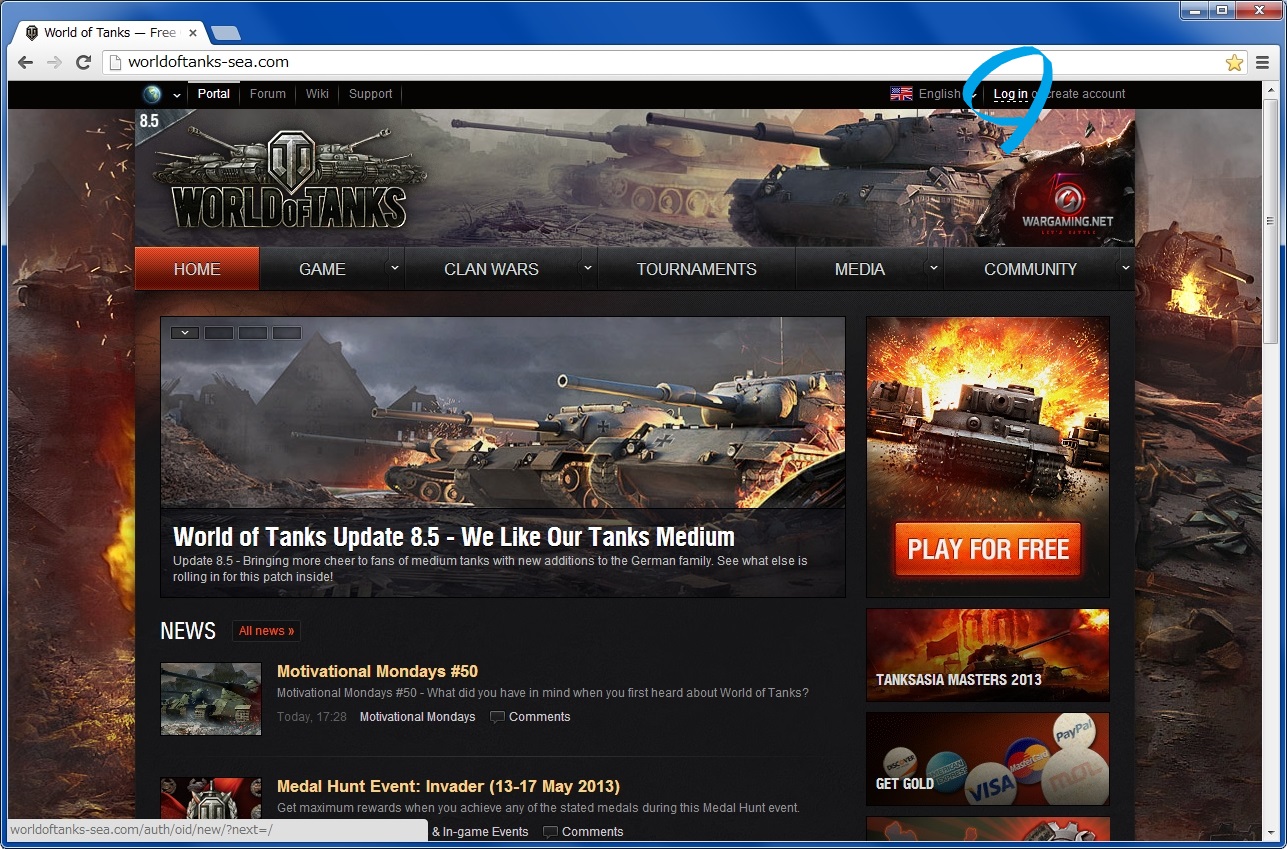Open the new tab button
The width and height of the screenshot is (1287, 849).
pyautogui.click(x=226, y=33)
